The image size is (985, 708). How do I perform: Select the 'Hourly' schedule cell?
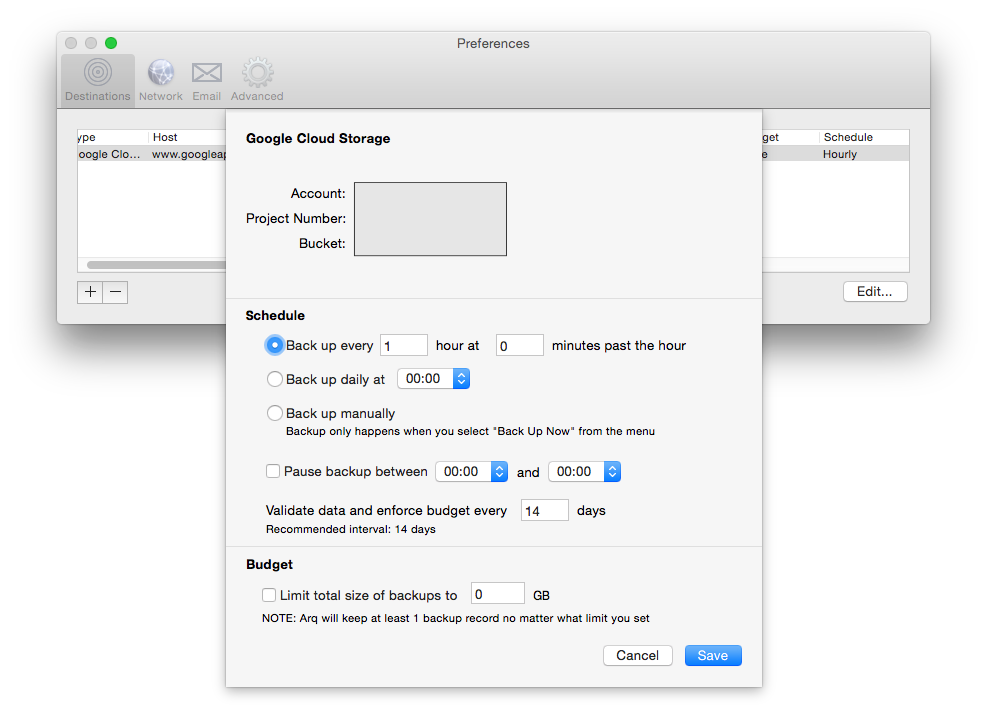840,154
